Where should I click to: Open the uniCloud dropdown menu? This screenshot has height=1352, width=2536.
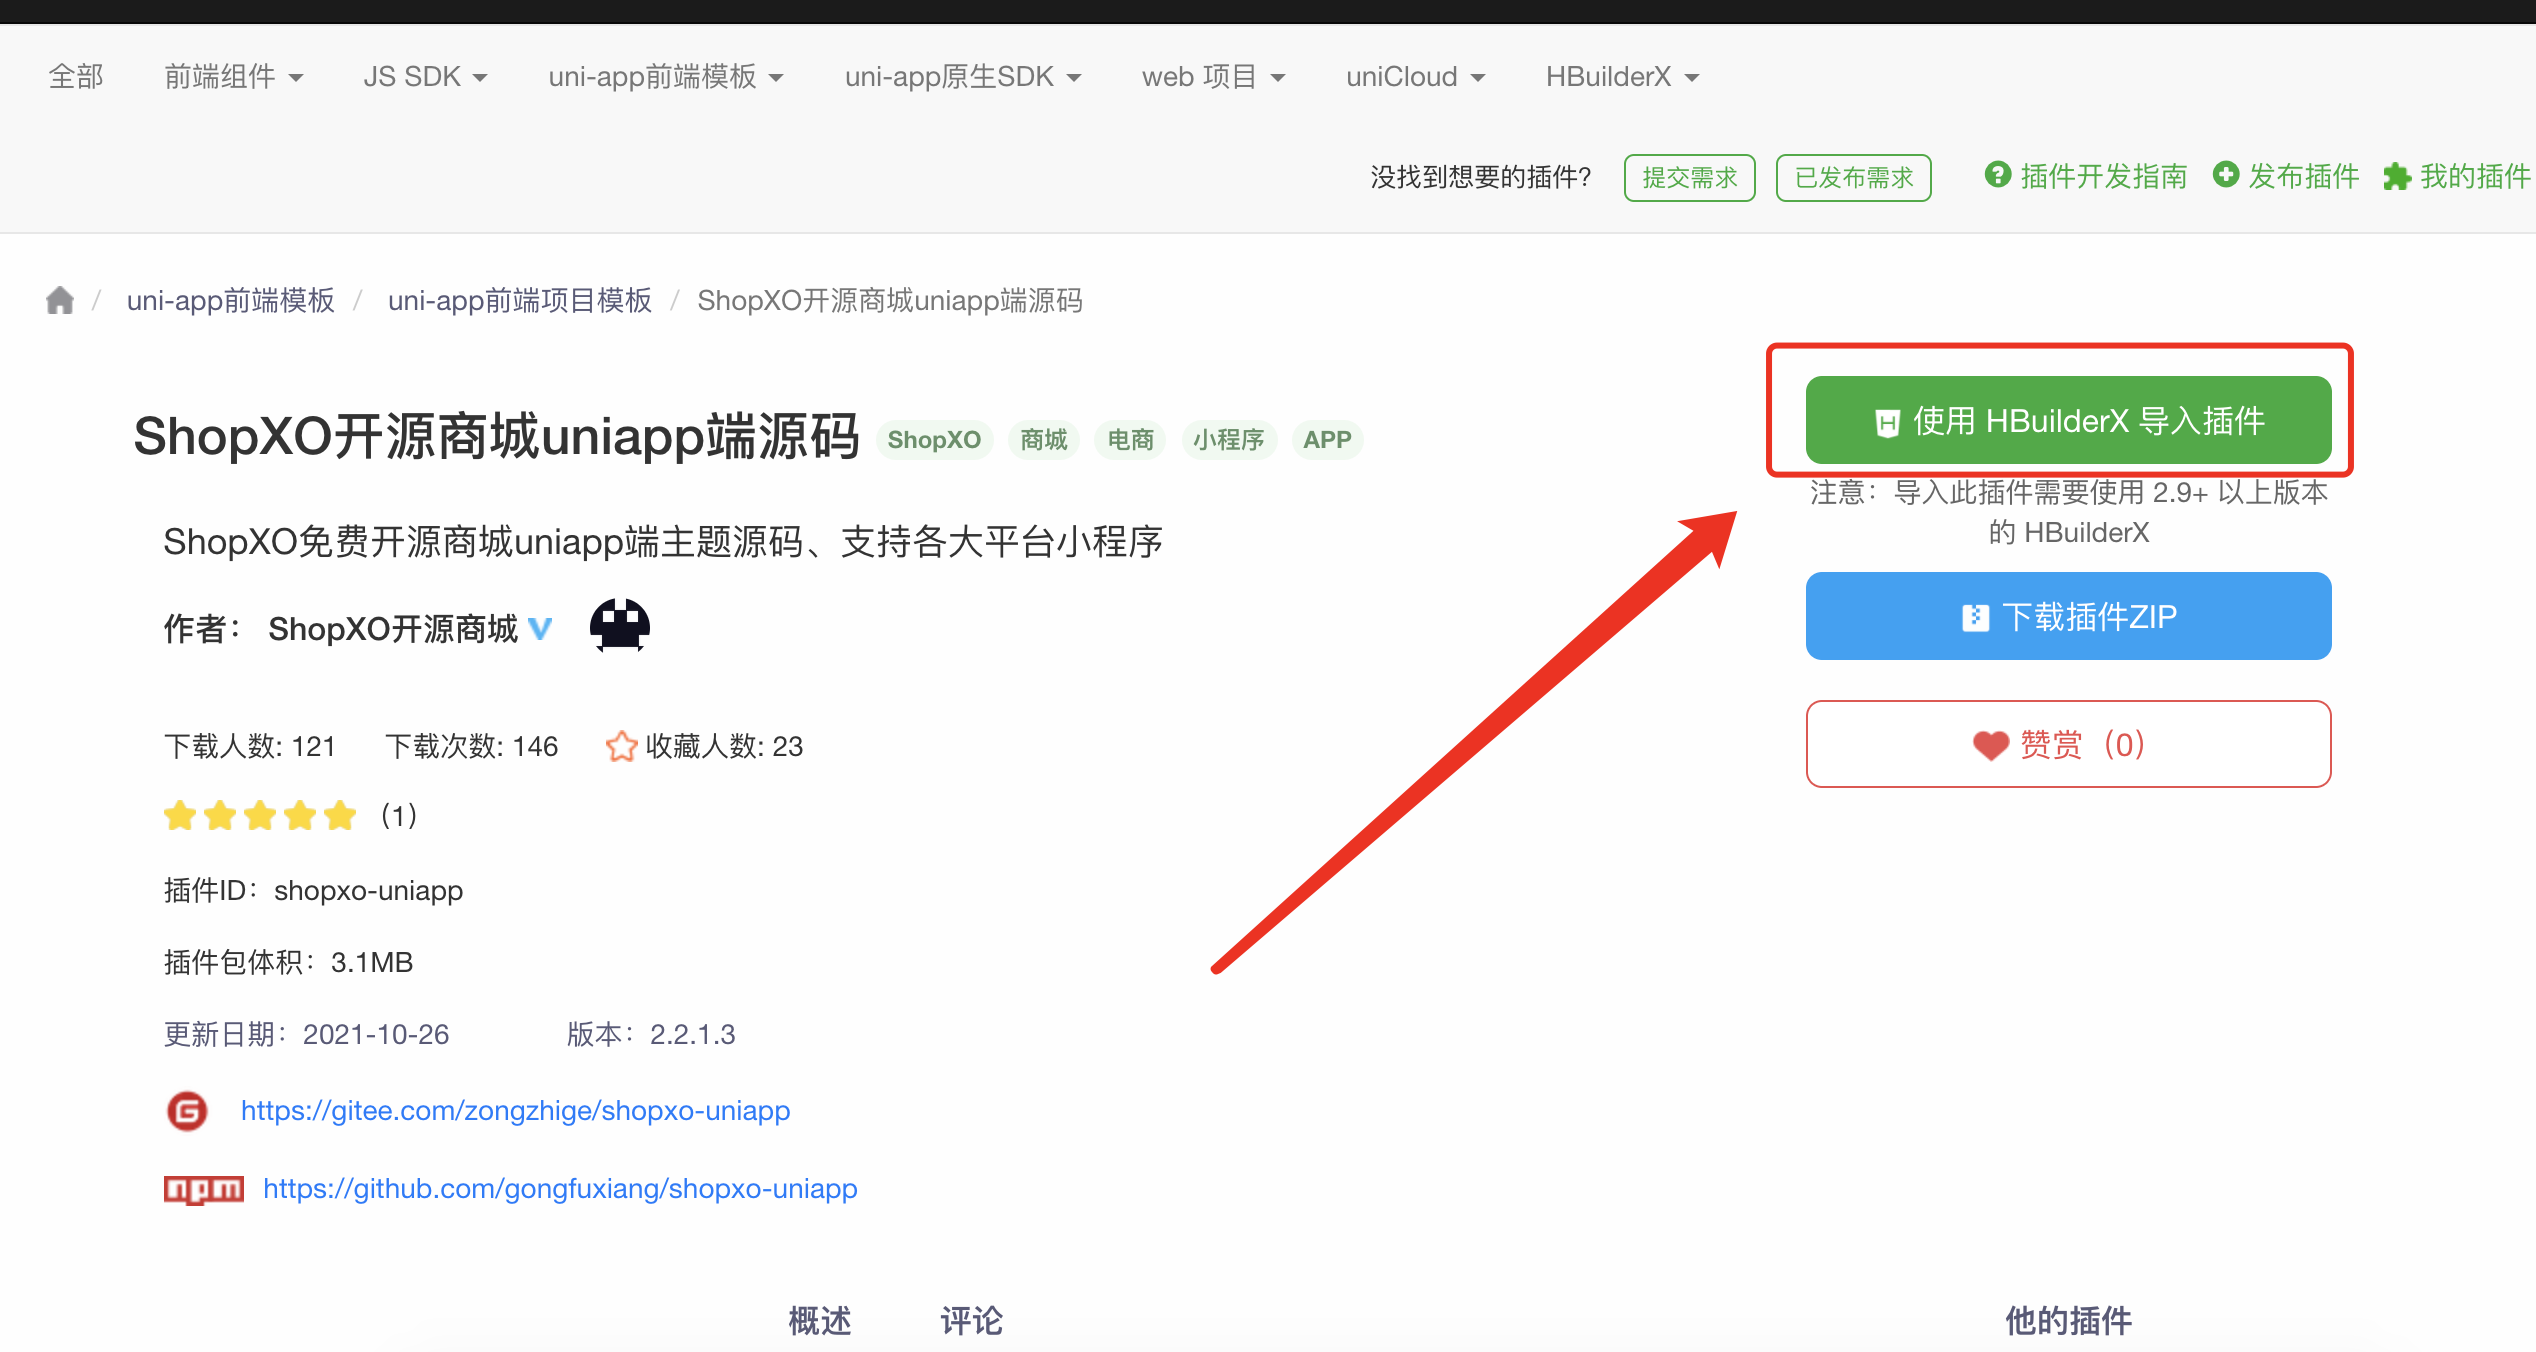pyautogui.click(x=1415, y=77)
